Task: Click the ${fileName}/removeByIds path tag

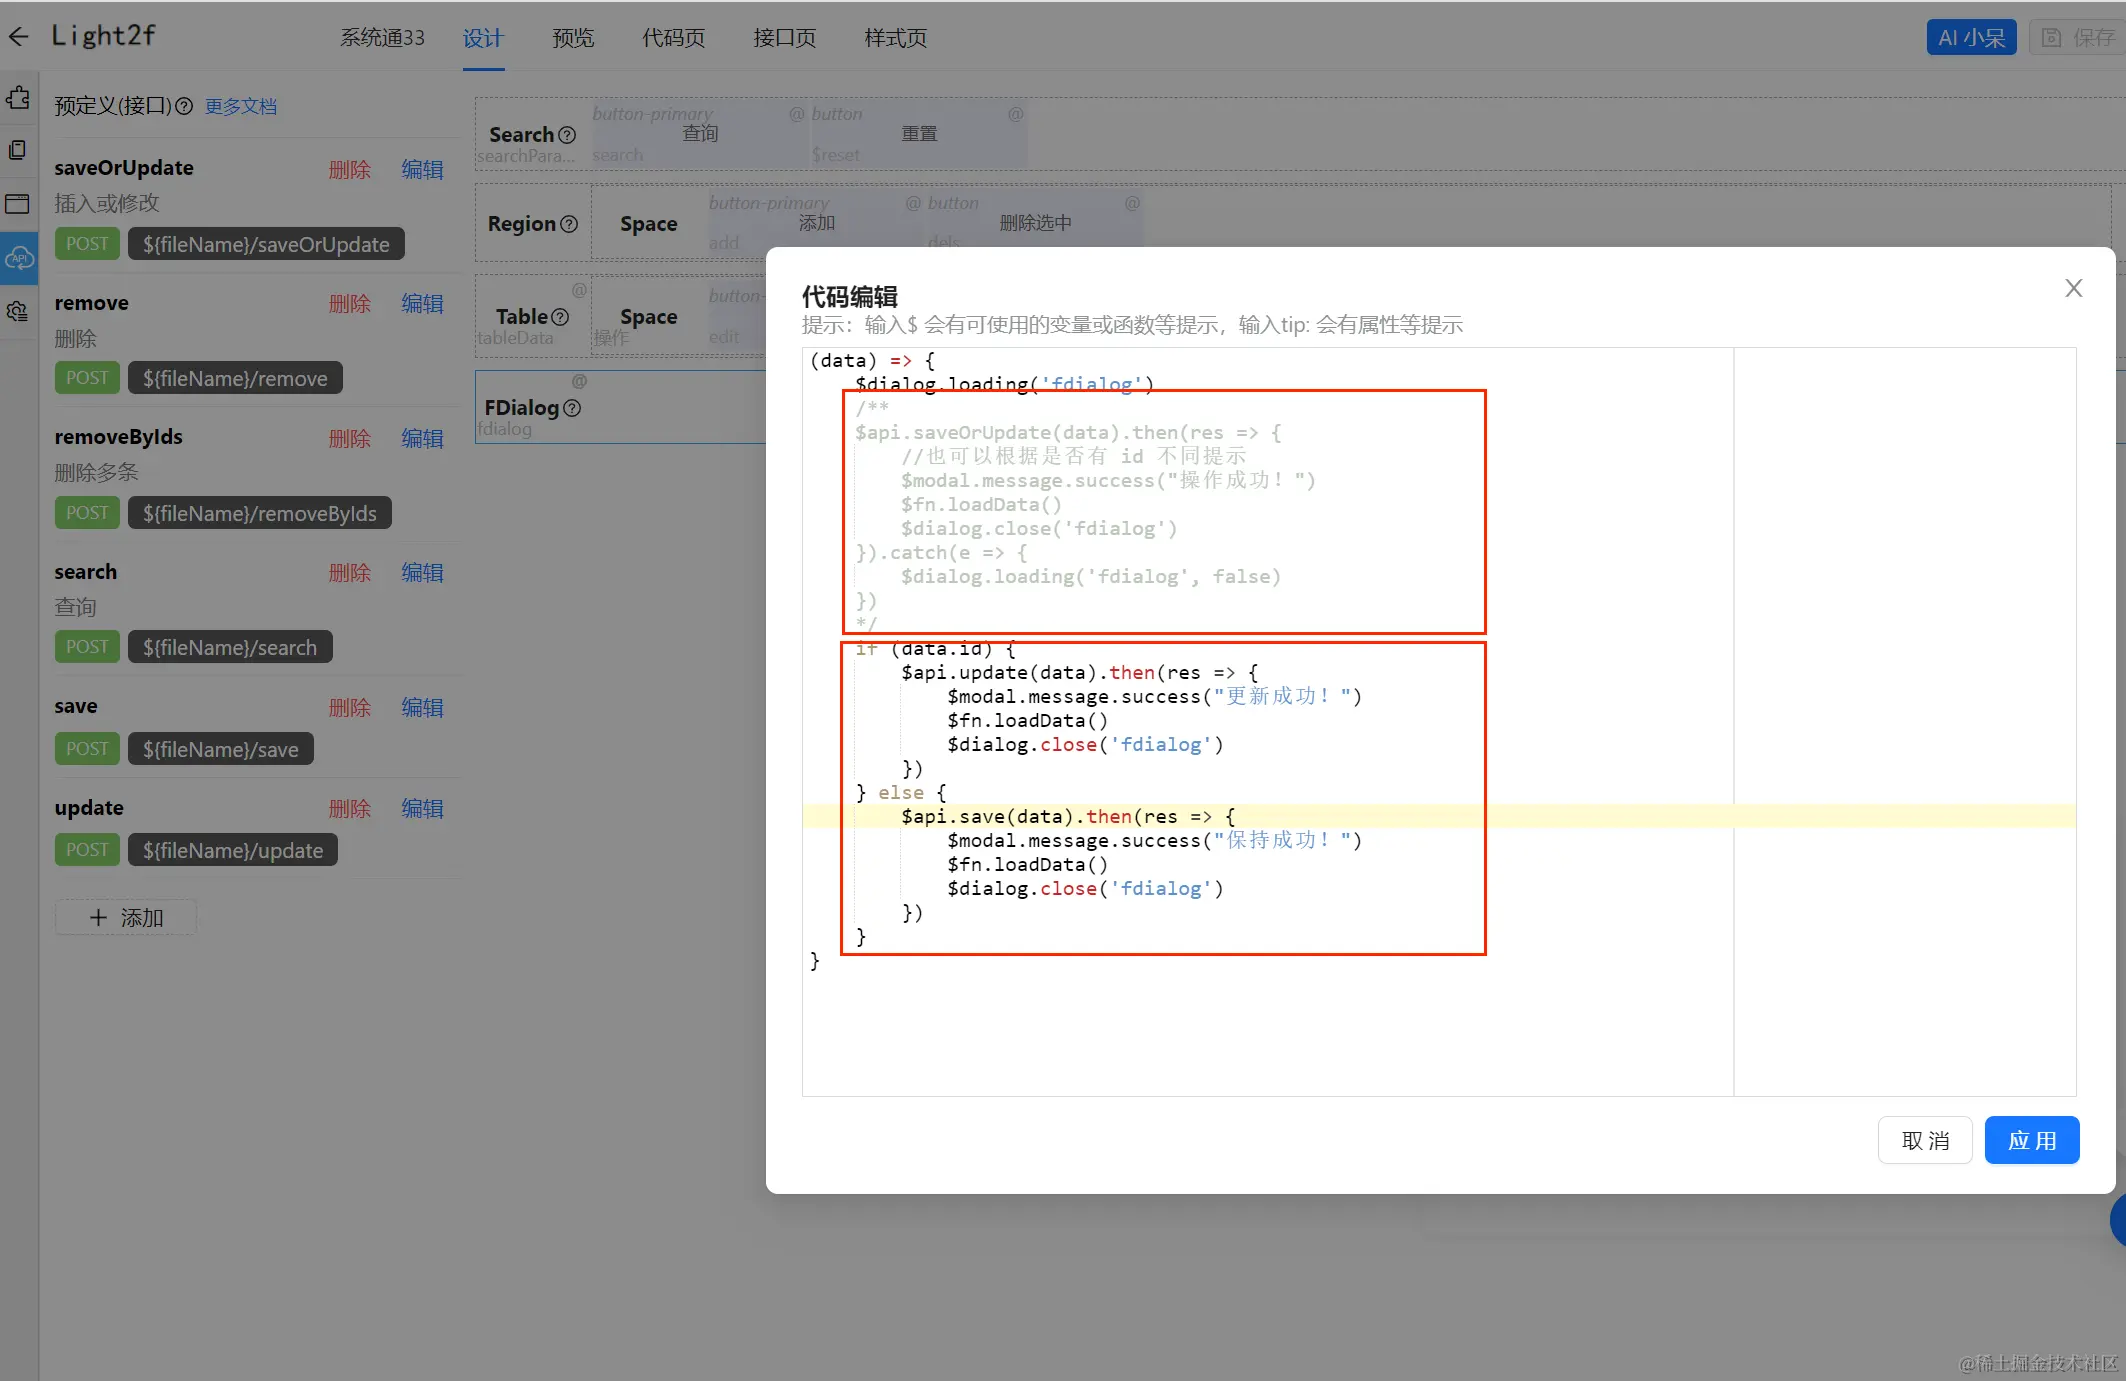Action: click(260, 513)
